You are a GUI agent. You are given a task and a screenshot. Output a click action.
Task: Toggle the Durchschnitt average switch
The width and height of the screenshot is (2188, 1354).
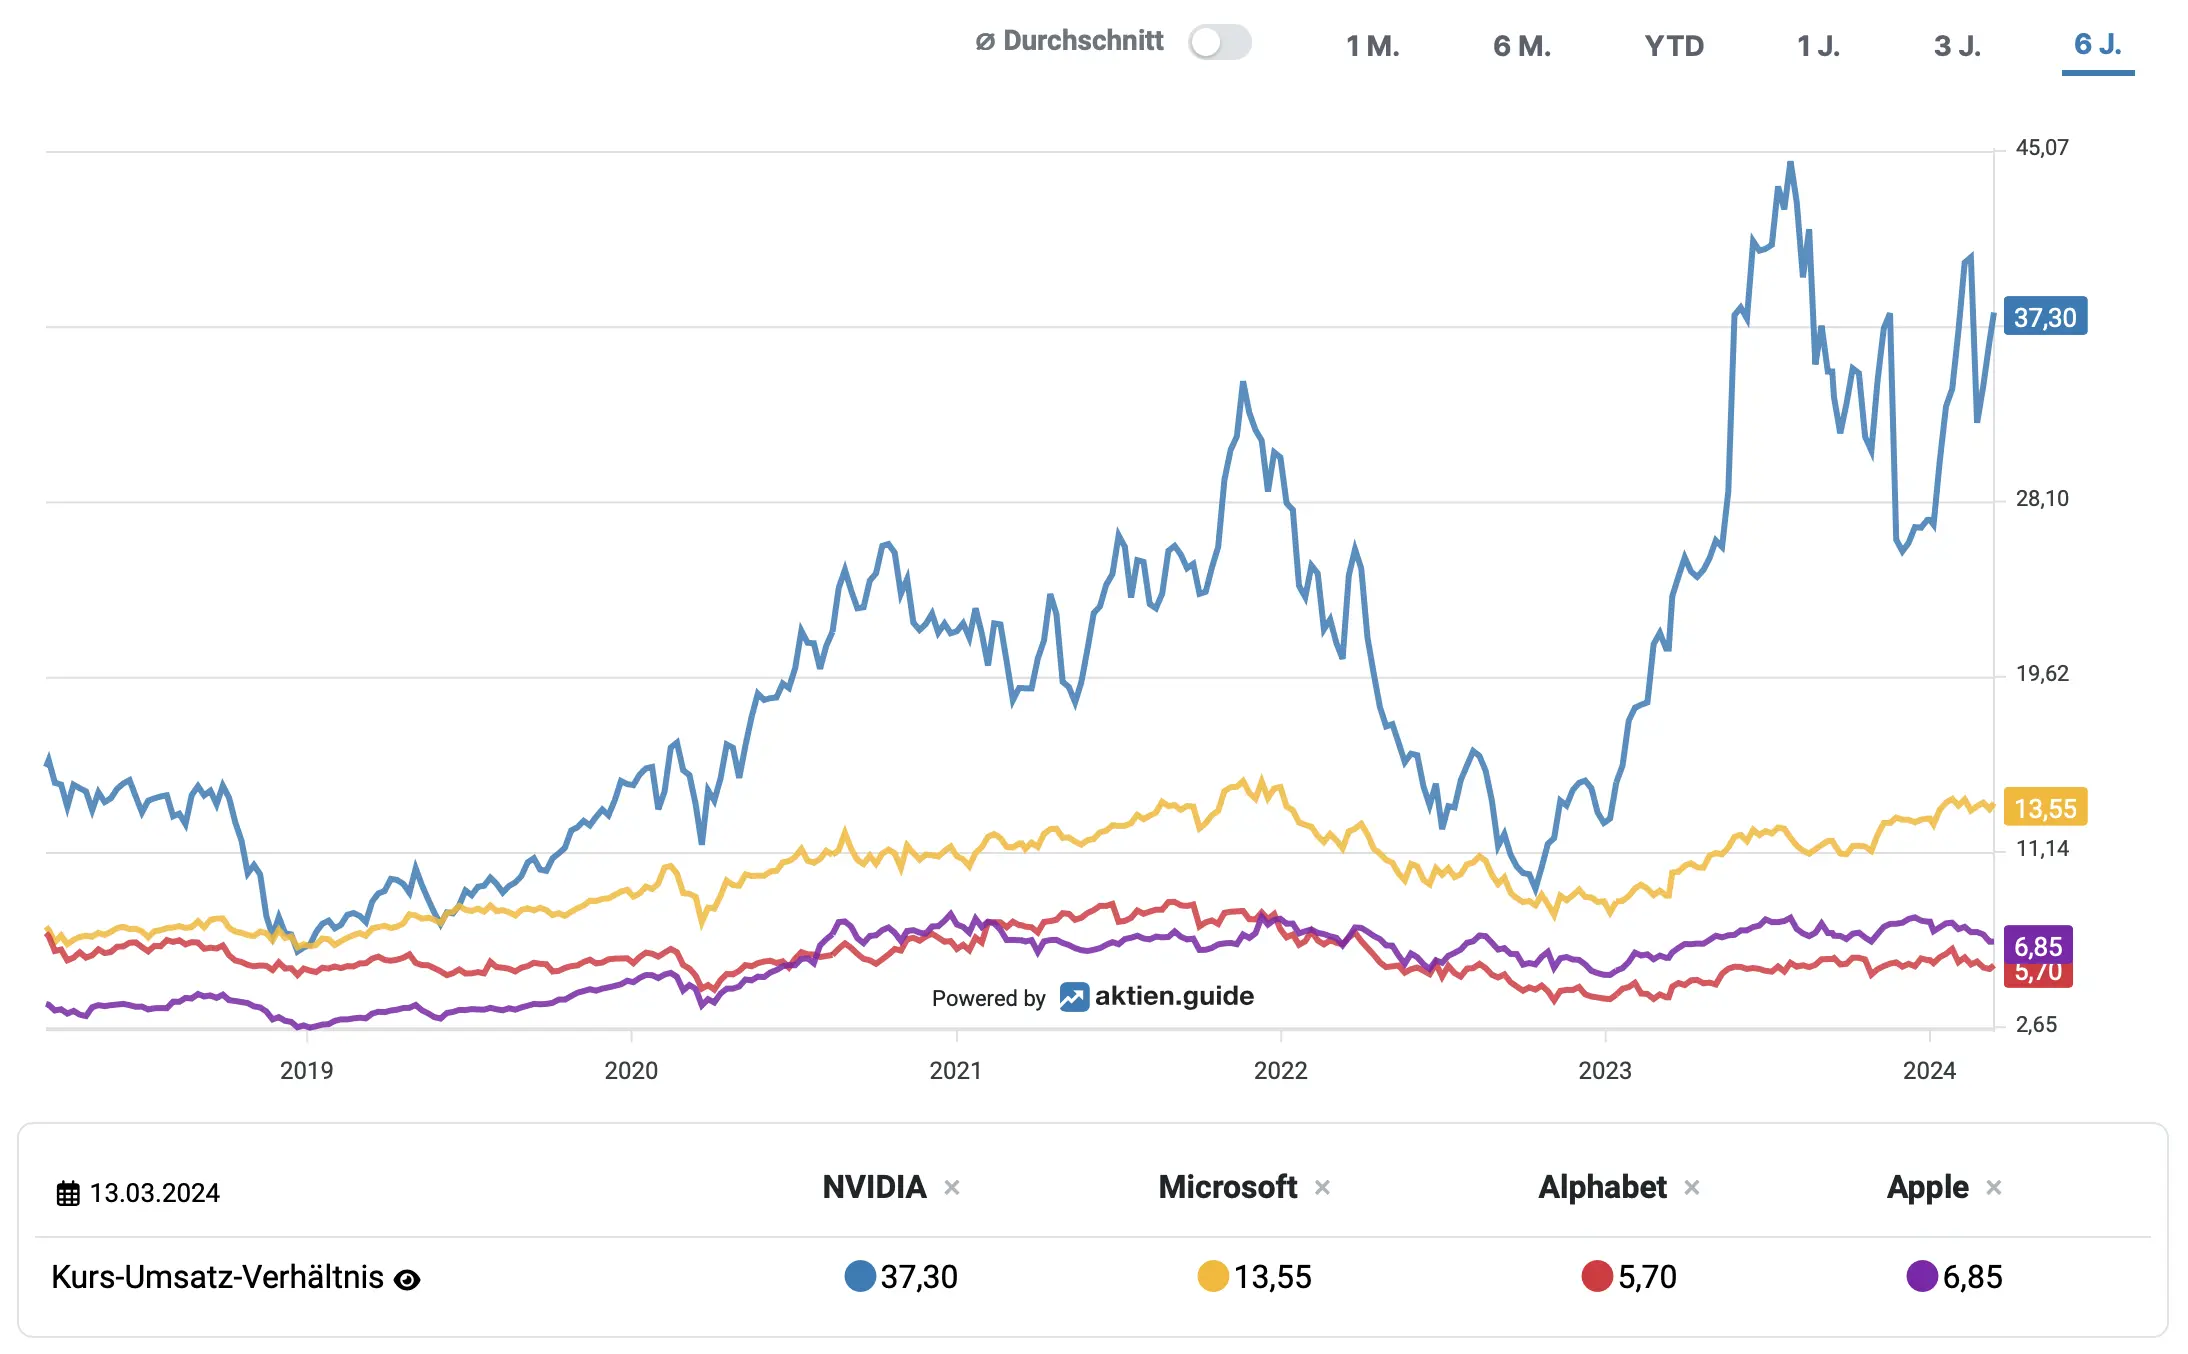click(1219, 42)
